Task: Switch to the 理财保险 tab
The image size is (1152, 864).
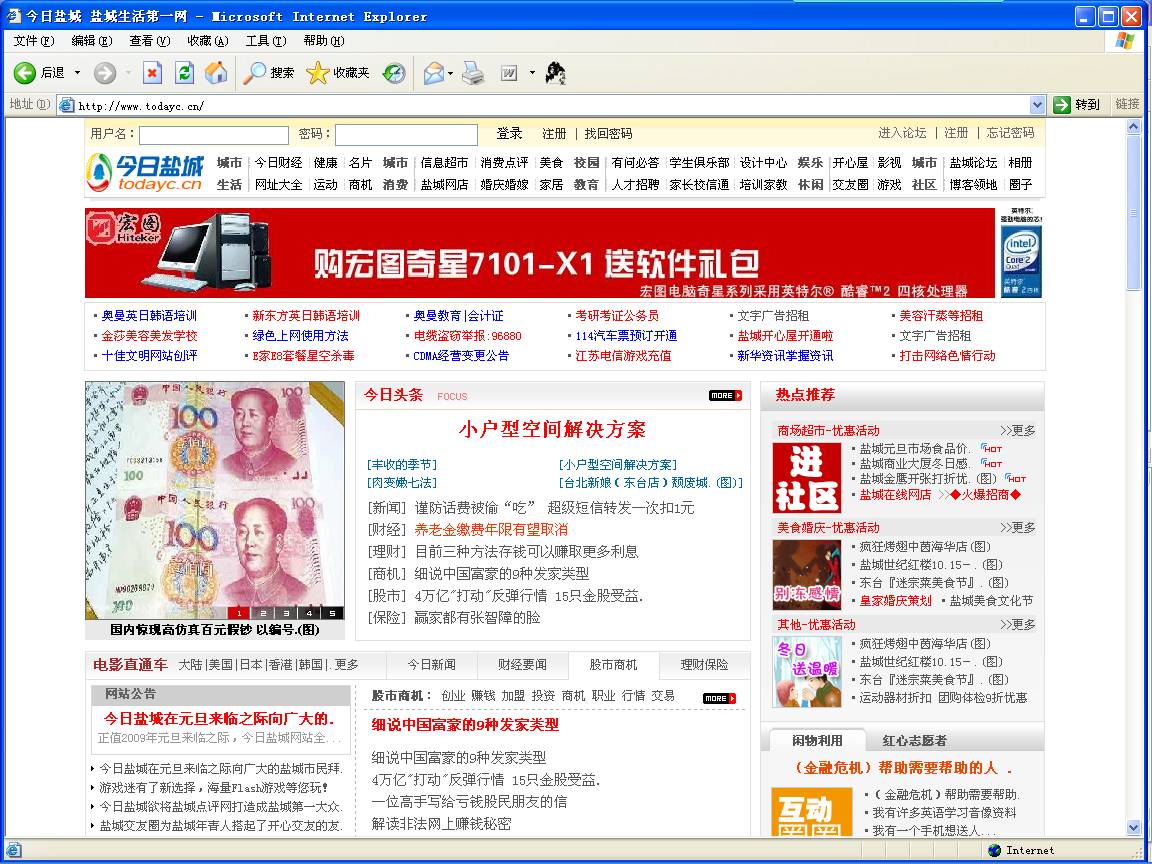Action: coord(704,665)
